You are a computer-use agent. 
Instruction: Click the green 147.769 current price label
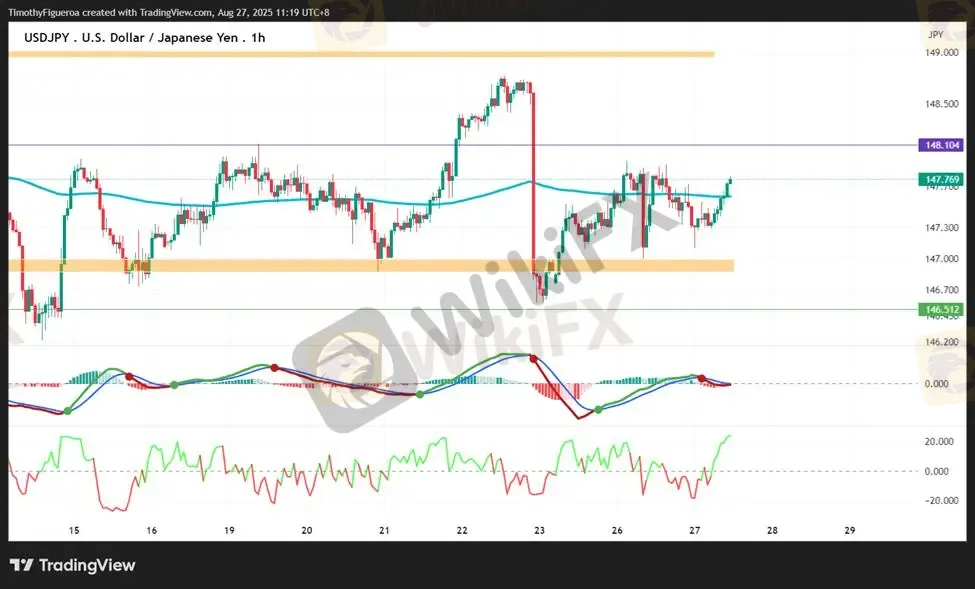(942, 179)
